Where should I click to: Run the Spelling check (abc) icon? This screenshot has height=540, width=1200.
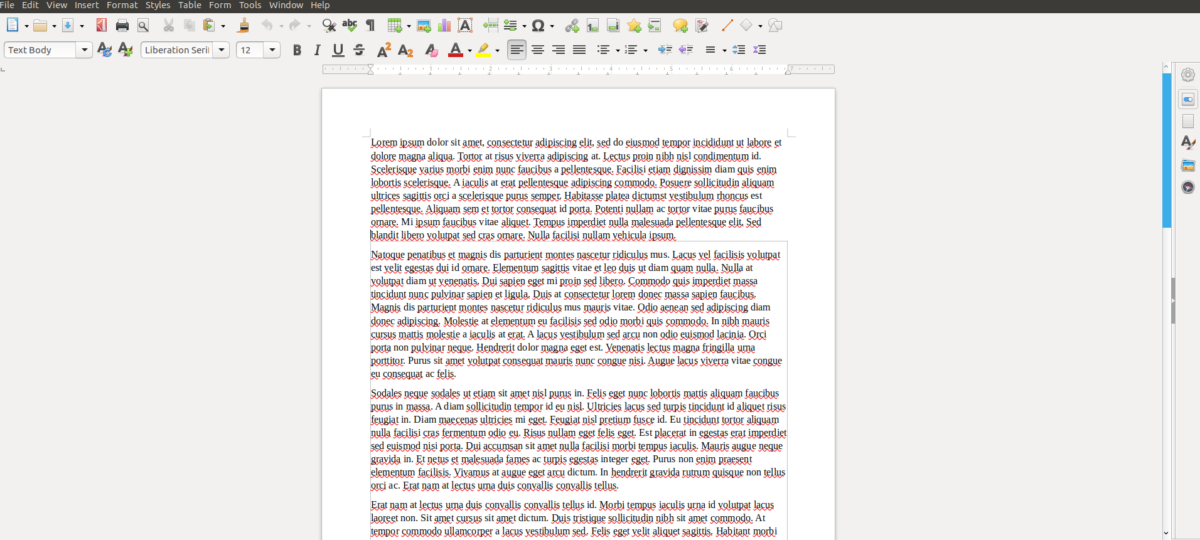click(350, 26)
